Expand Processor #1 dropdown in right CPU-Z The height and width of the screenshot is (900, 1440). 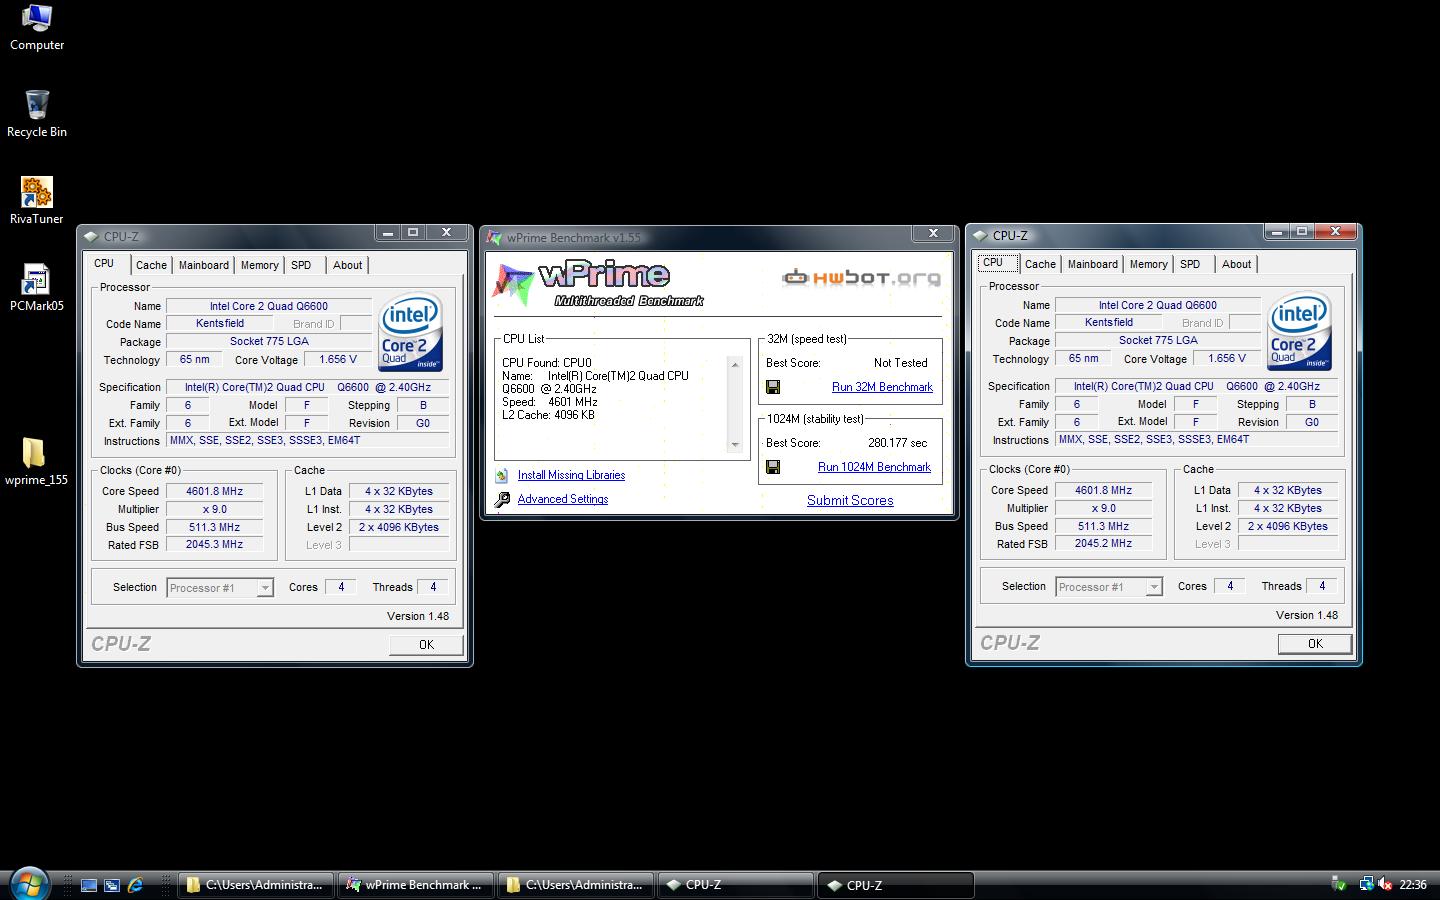coord(1154,587)
